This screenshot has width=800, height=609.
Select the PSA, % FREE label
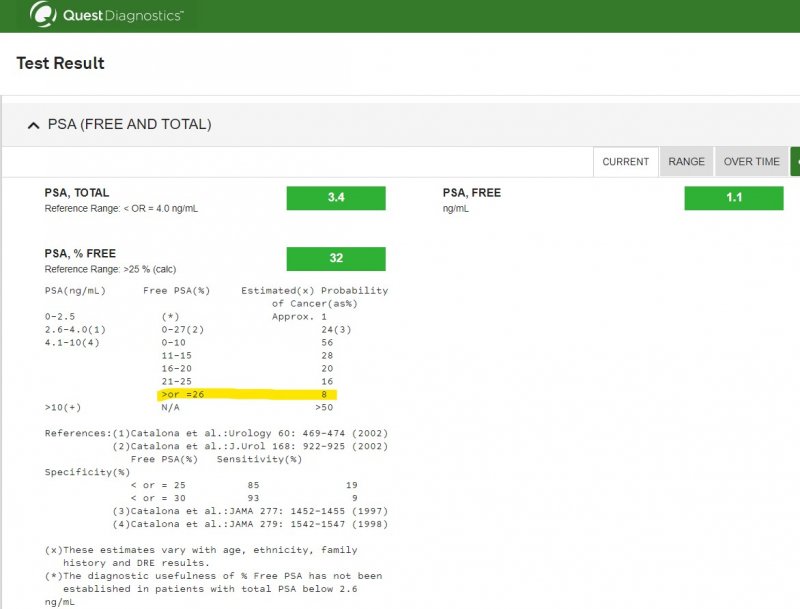(80, 253)
